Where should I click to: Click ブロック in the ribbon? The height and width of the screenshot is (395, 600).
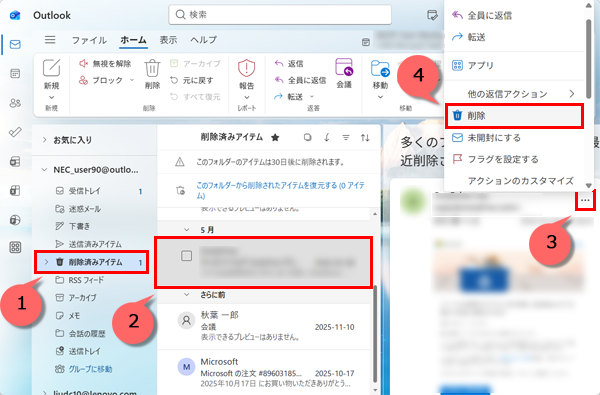click(x=101, y=80)
